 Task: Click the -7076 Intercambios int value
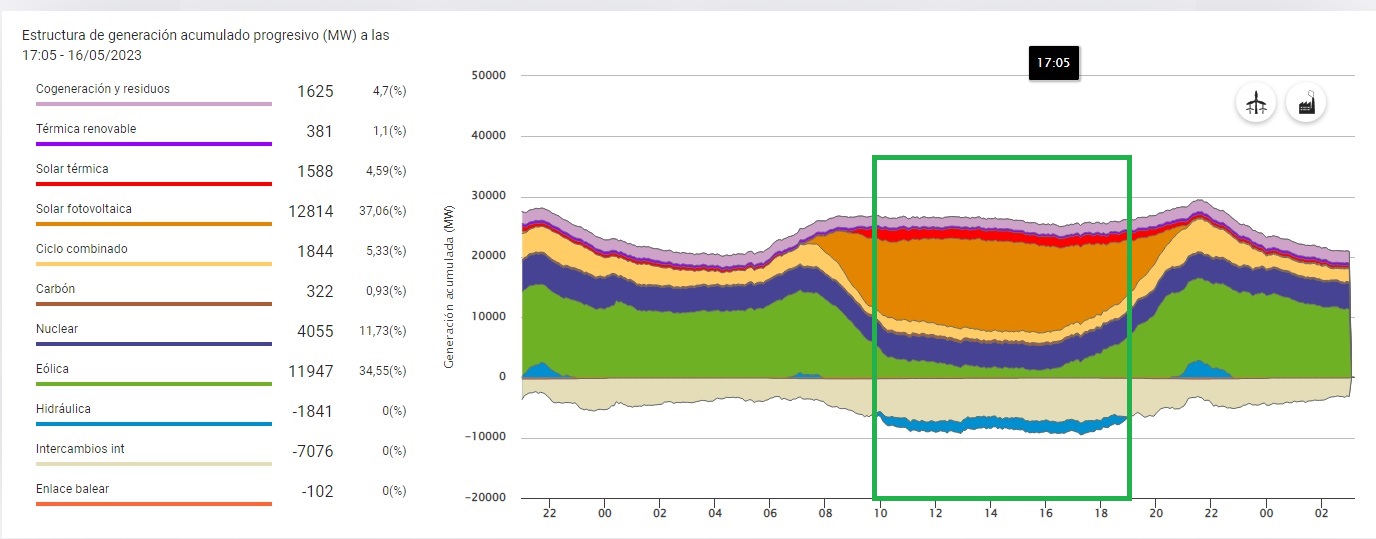(314, 451)
